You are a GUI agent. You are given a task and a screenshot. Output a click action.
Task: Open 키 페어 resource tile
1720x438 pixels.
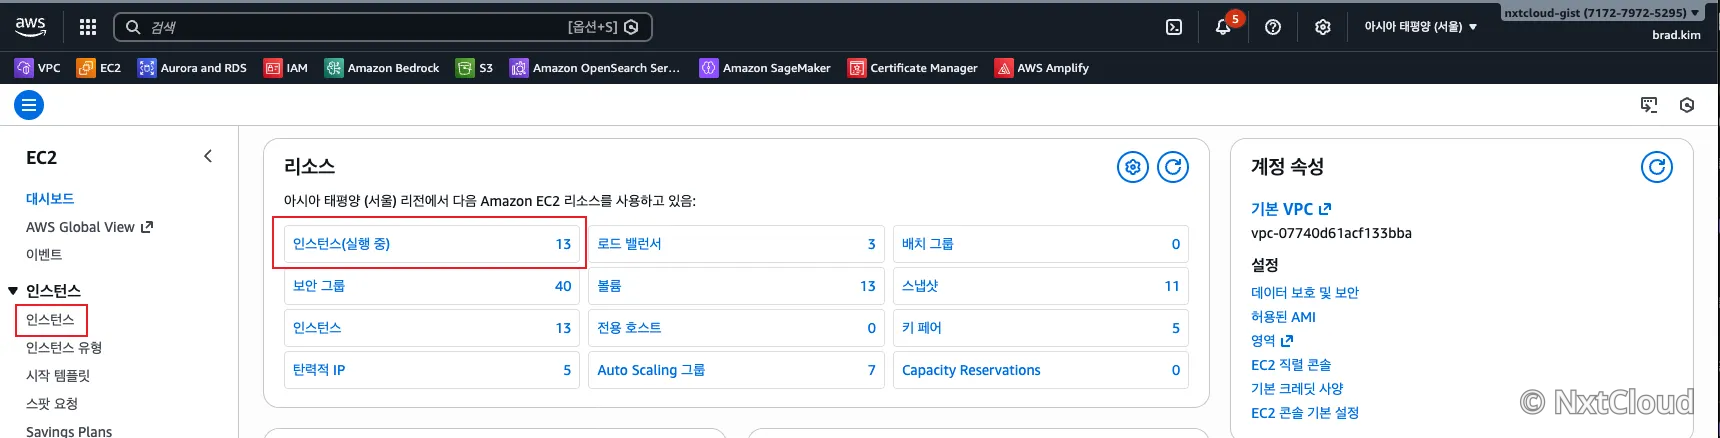click(1041, 328)
